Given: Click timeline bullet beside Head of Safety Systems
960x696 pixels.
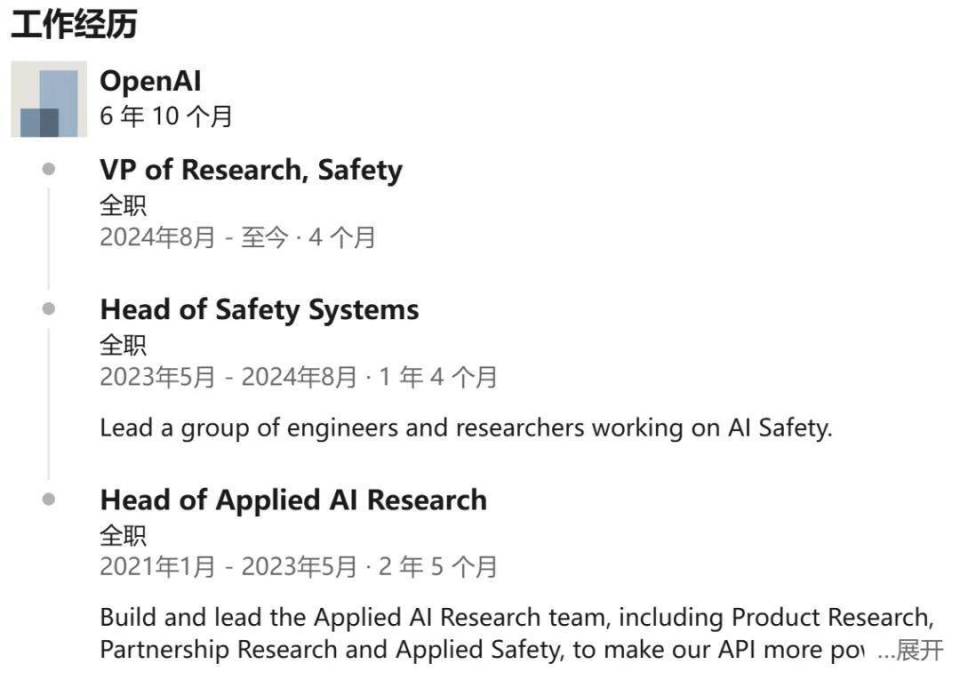Looking at the screenshot, I should pyautogui.click(x=49, y=309).
